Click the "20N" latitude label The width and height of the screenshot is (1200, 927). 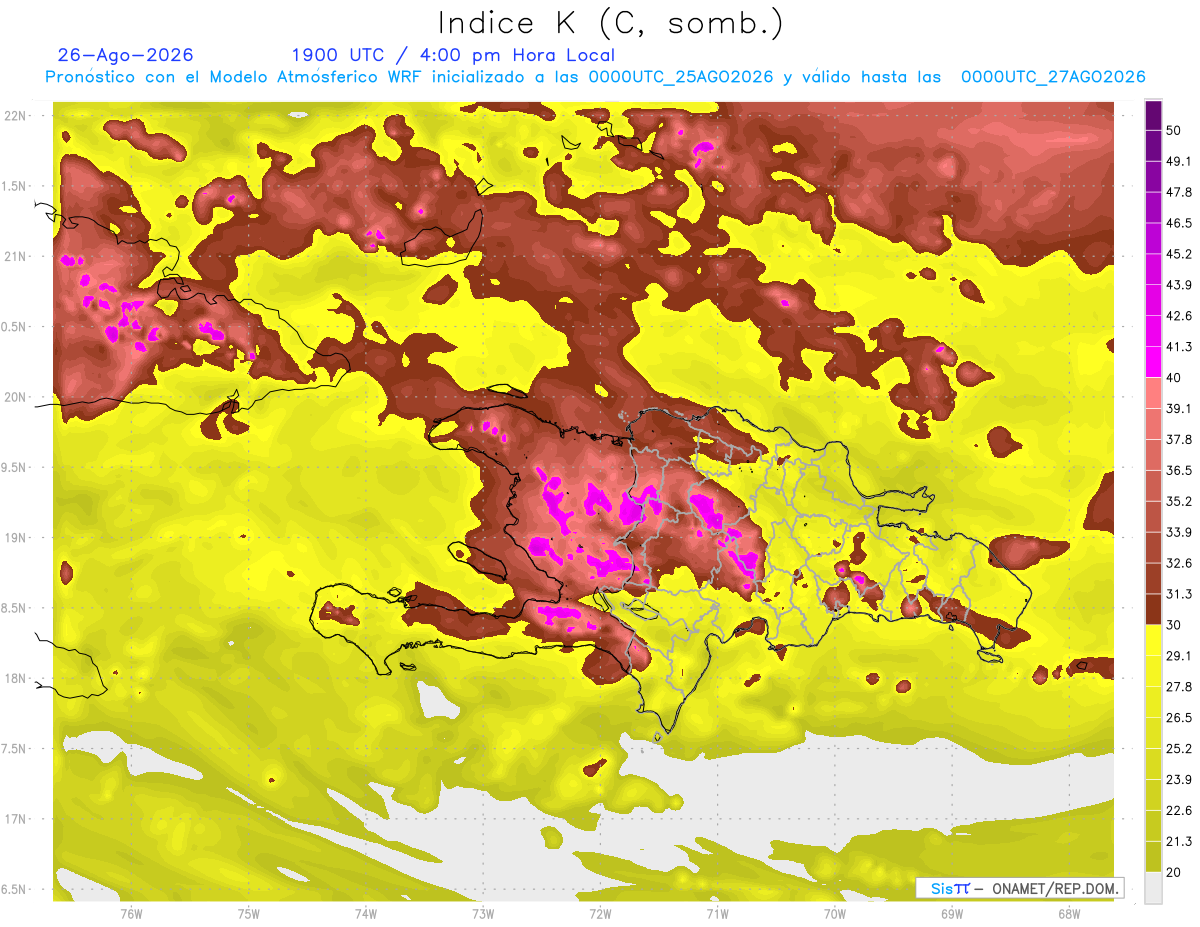[x=15, y=397]
